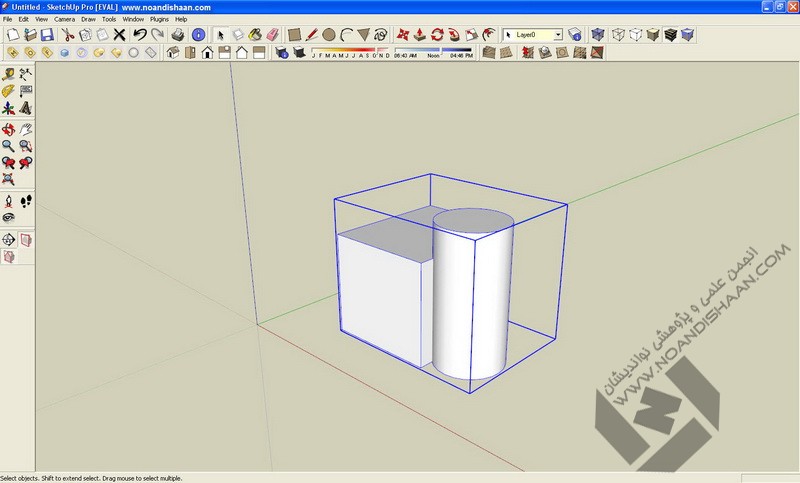Activate the Circle drawing tool
Viewport: 800px width, 483px height.
tap(328, 34)
